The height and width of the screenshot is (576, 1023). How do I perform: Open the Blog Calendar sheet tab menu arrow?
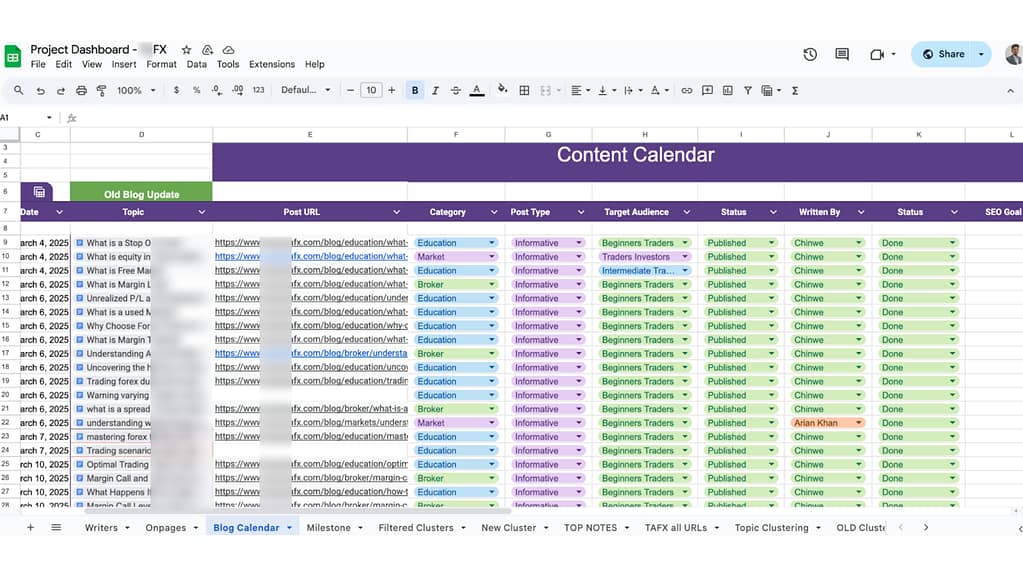click(290, 527)
